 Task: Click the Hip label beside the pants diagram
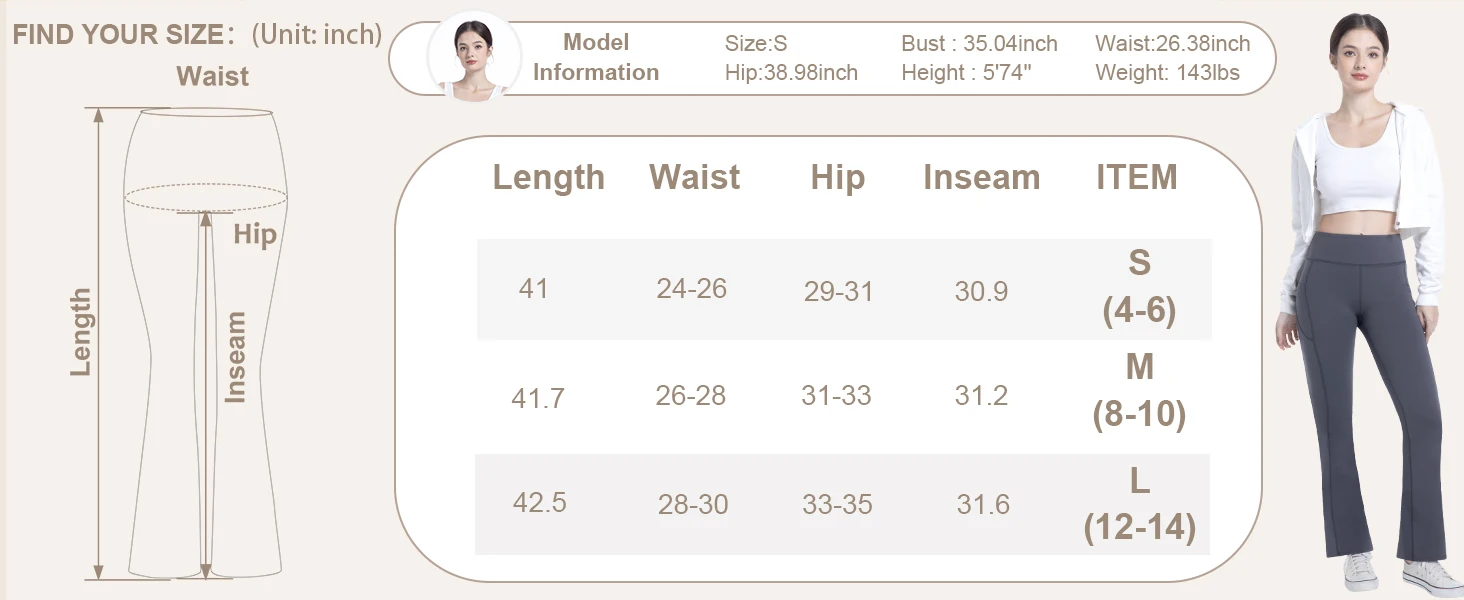pos(254,235)
